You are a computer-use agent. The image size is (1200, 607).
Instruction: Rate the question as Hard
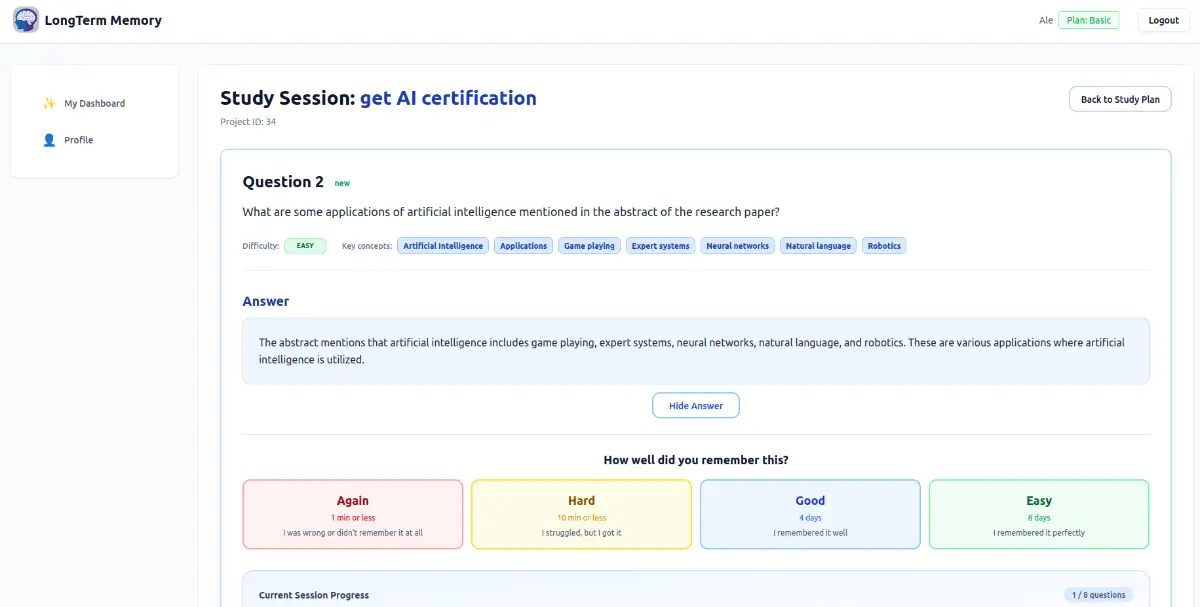(x=581, y=514)
